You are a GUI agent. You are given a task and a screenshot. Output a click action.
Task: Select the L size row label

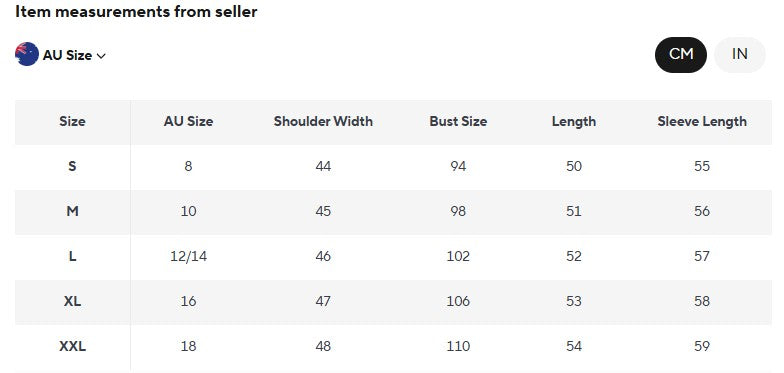[72, 256]
